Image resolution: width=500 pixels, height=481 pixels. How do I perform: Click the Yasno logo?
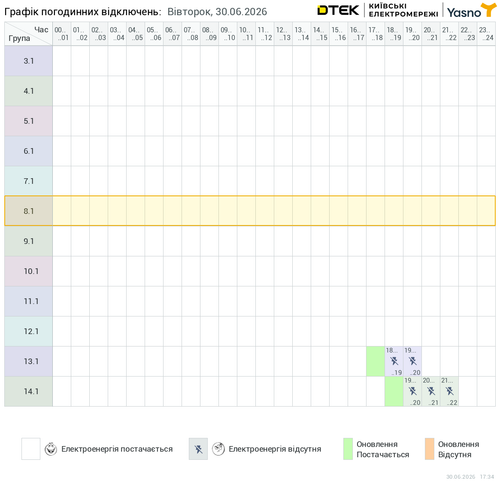click(471, 10)
